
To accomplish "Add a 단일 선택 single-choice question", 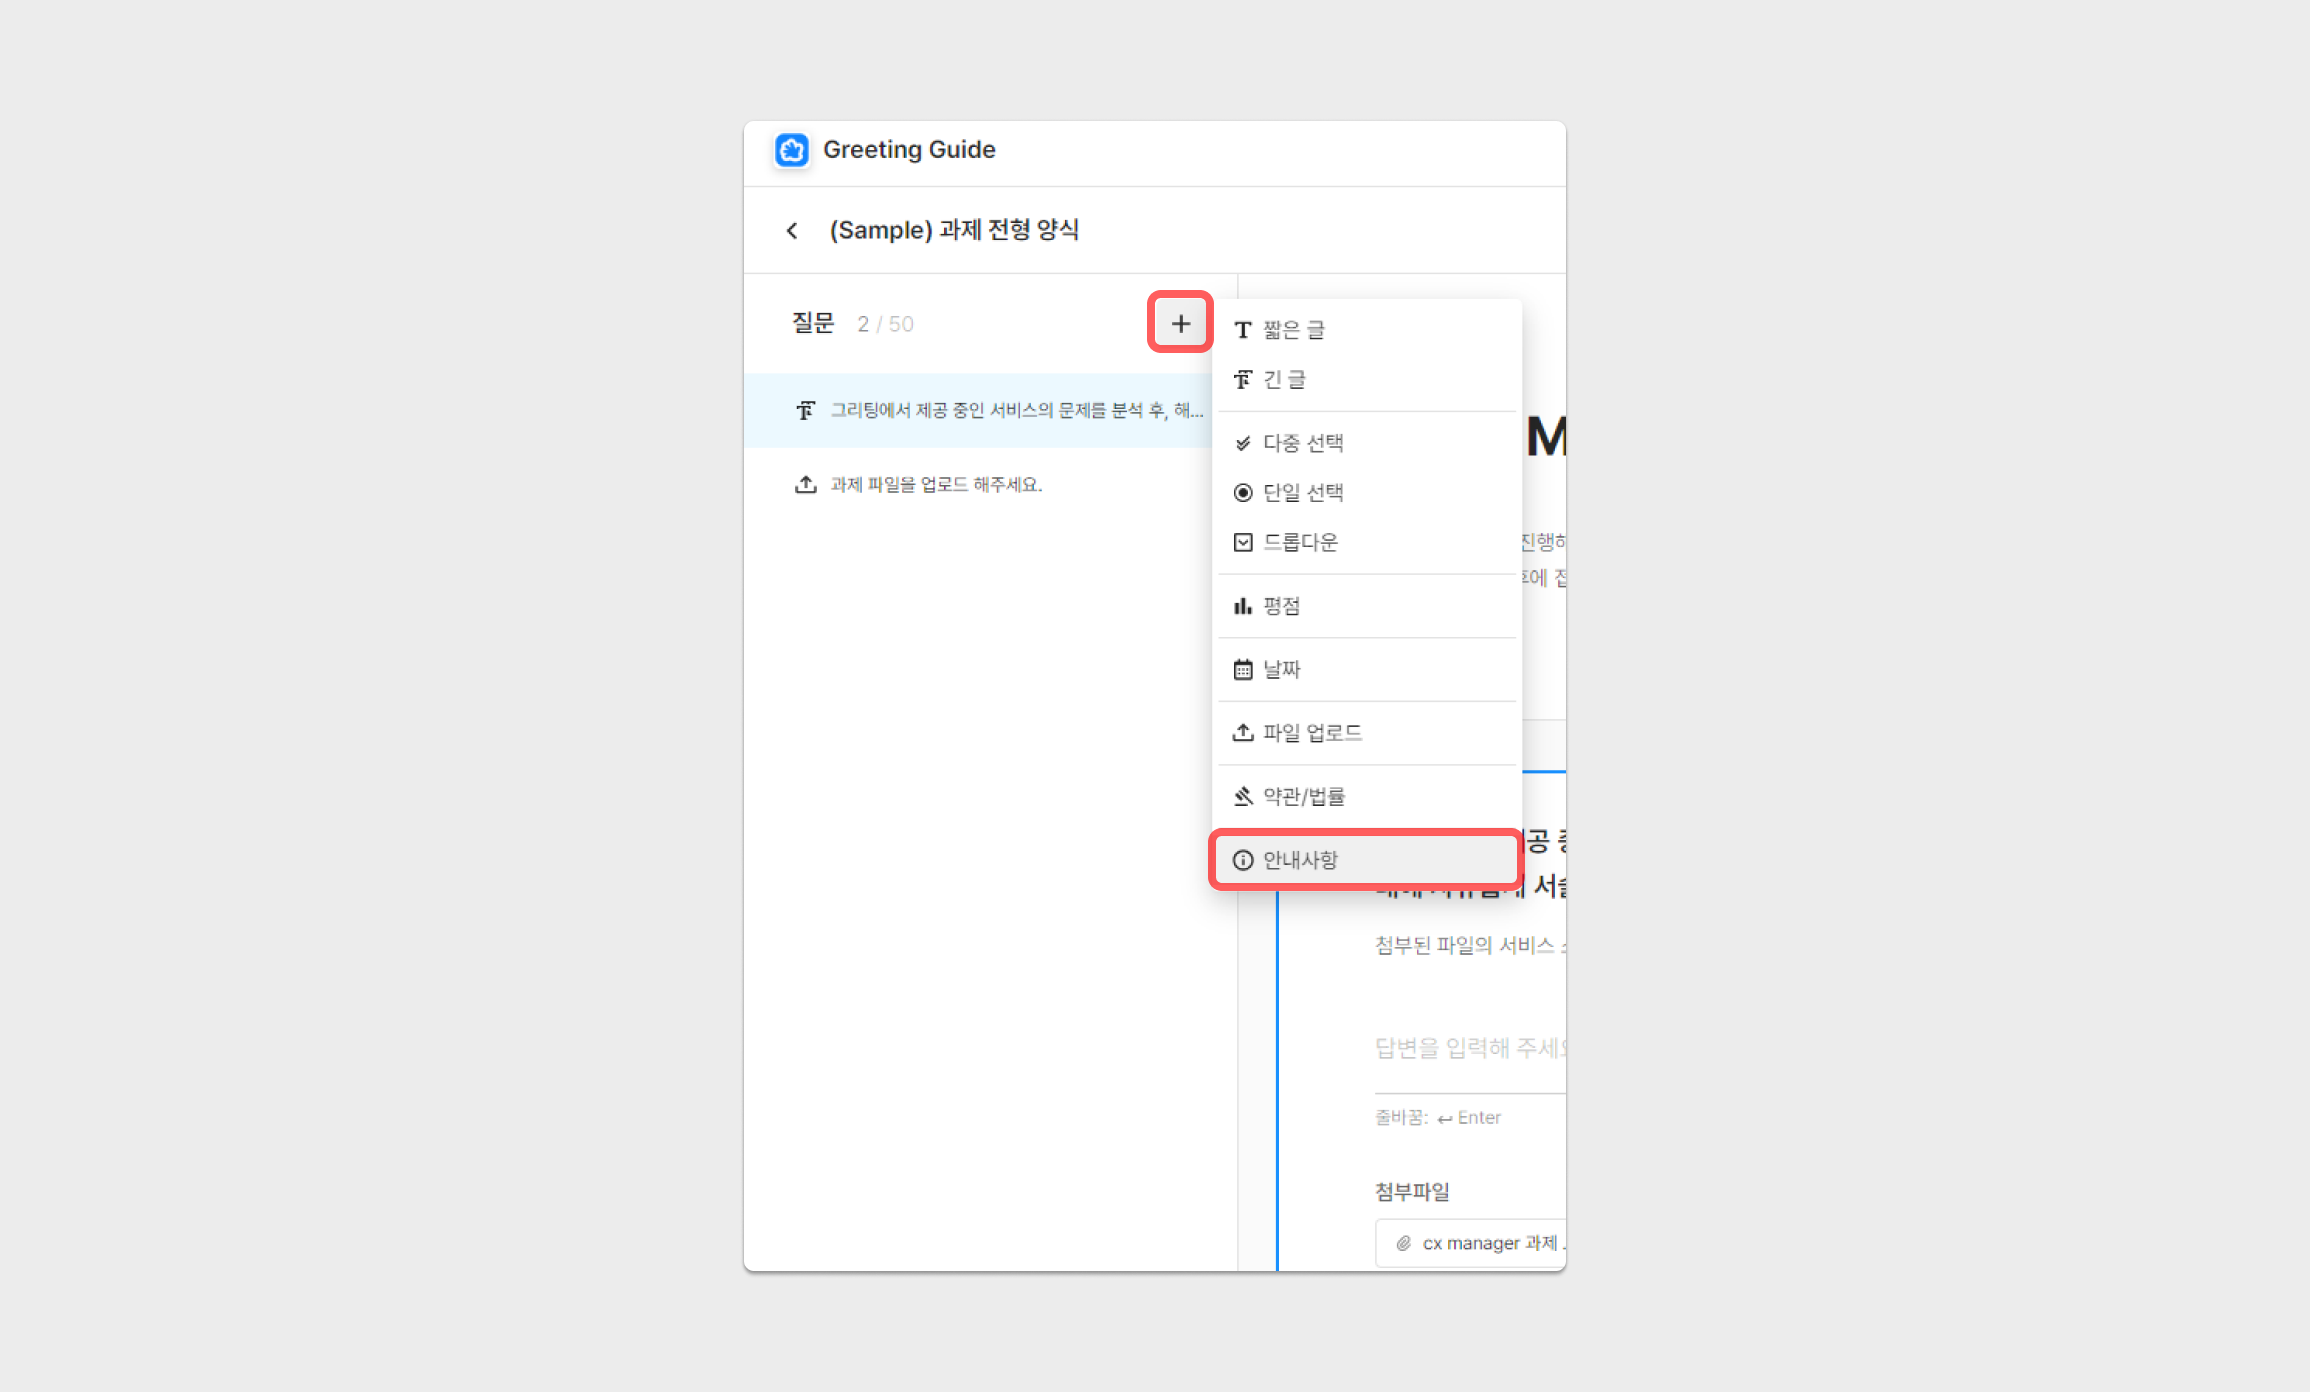I will [x=1302, y=492].
